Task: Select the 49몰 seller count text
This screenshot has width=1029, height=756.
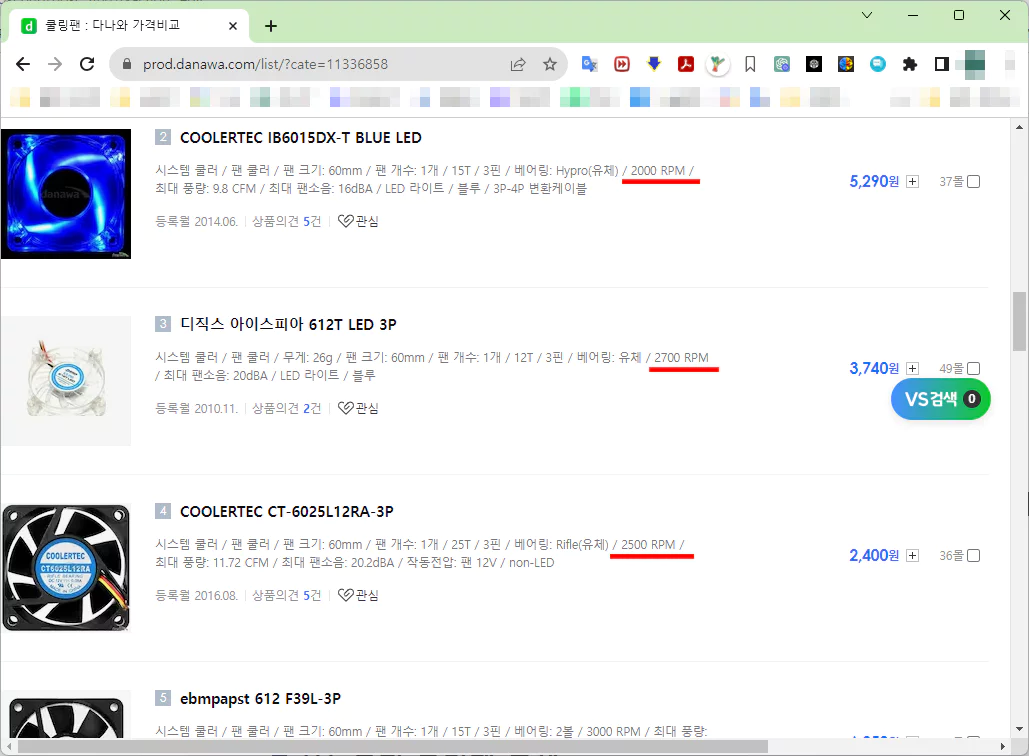Action: pos(951,369)
